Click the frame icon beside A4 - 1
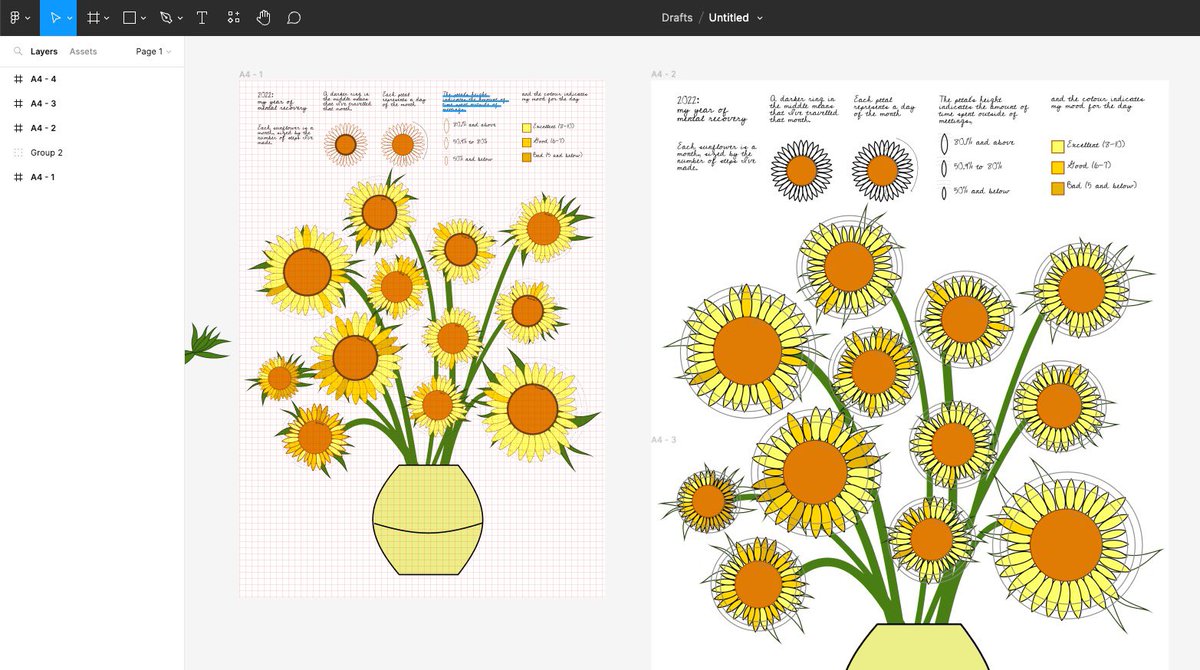This screenshot has width=1200, height=670. [x=18, y=177]
